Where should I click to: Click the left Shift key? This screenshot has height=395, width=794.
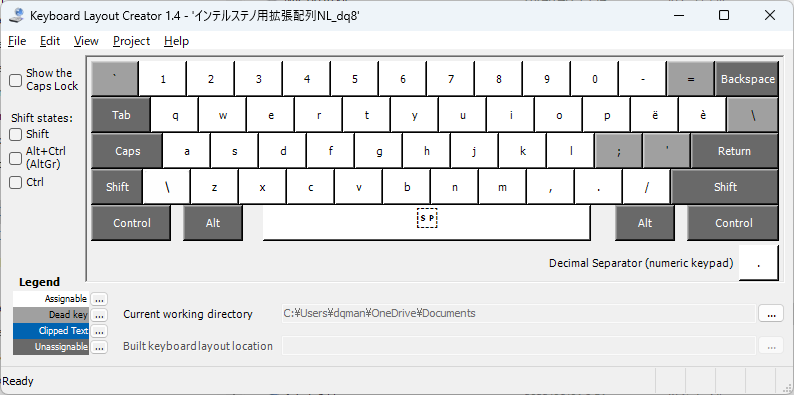[117, 187]
